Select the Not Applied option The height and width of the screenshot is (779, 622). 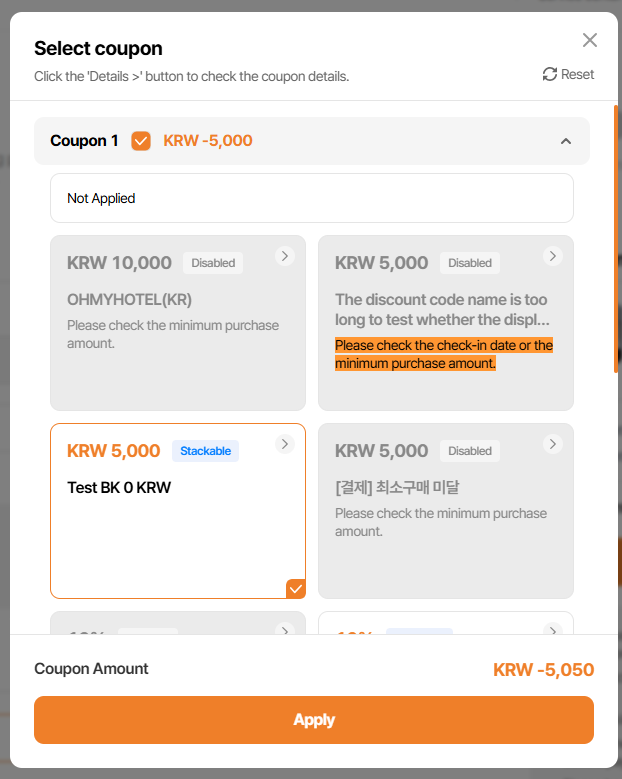point(311,198)
